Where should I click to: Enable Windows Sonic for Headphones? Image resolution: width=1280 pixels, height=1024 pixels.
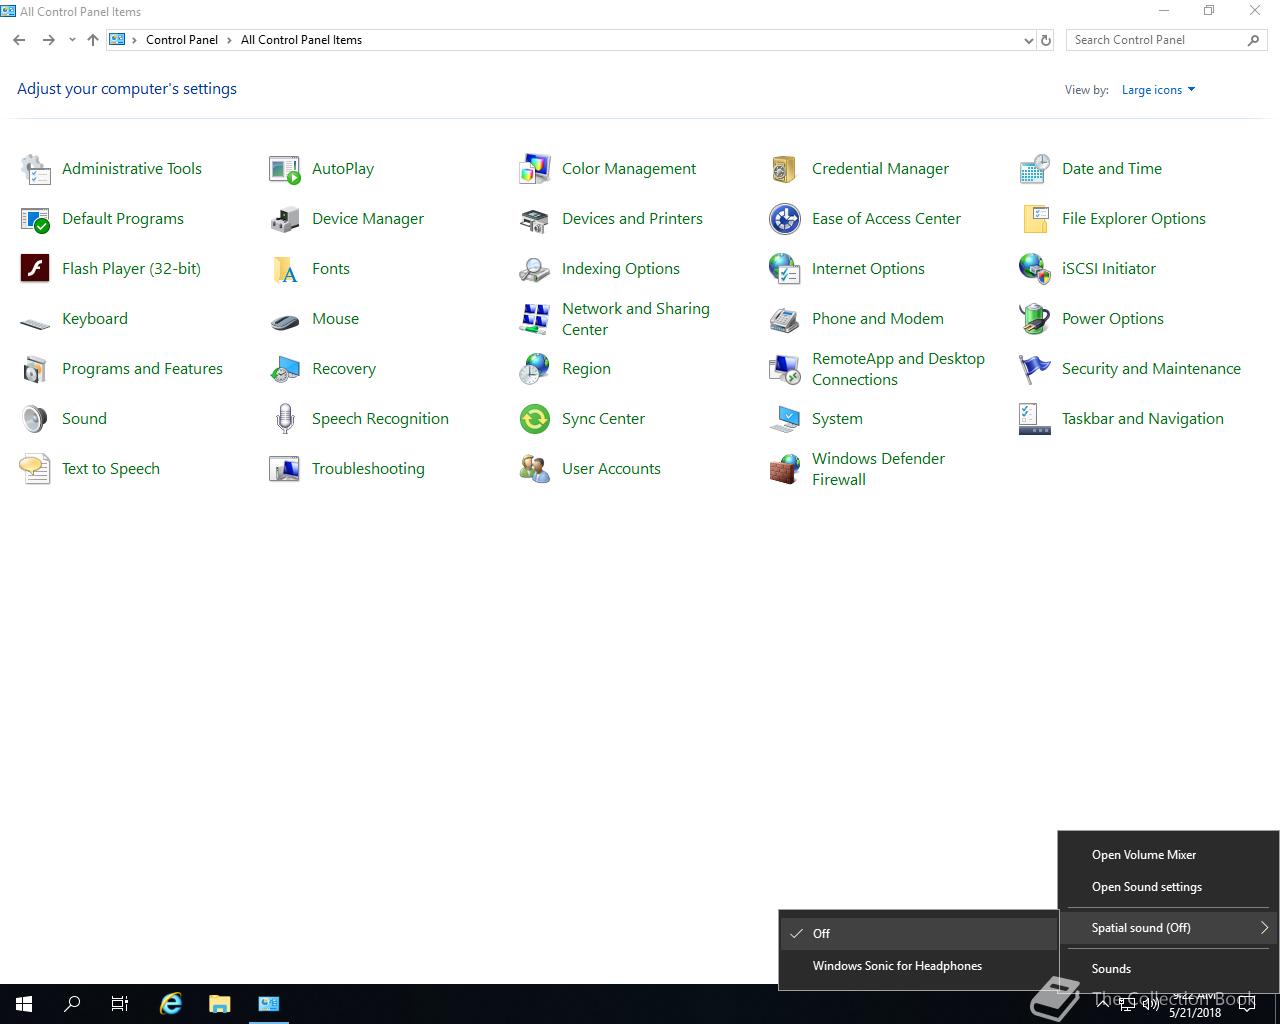click(918, 966)
